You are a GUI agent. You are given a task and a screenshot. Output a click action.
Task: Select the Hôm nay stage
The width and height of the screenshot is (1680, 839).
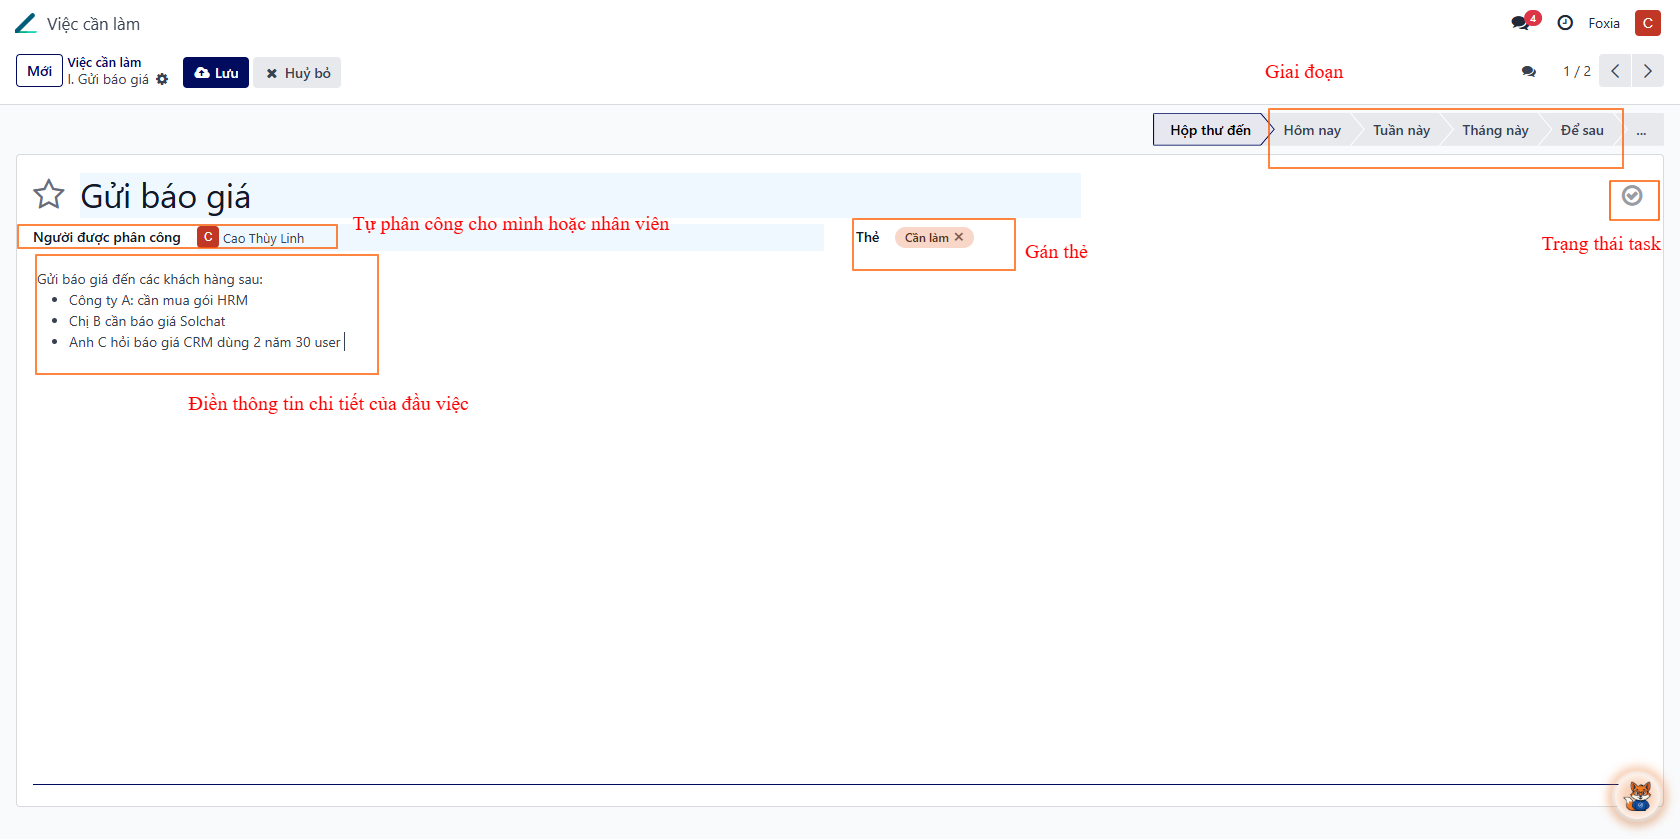[x=1311, y=130]
